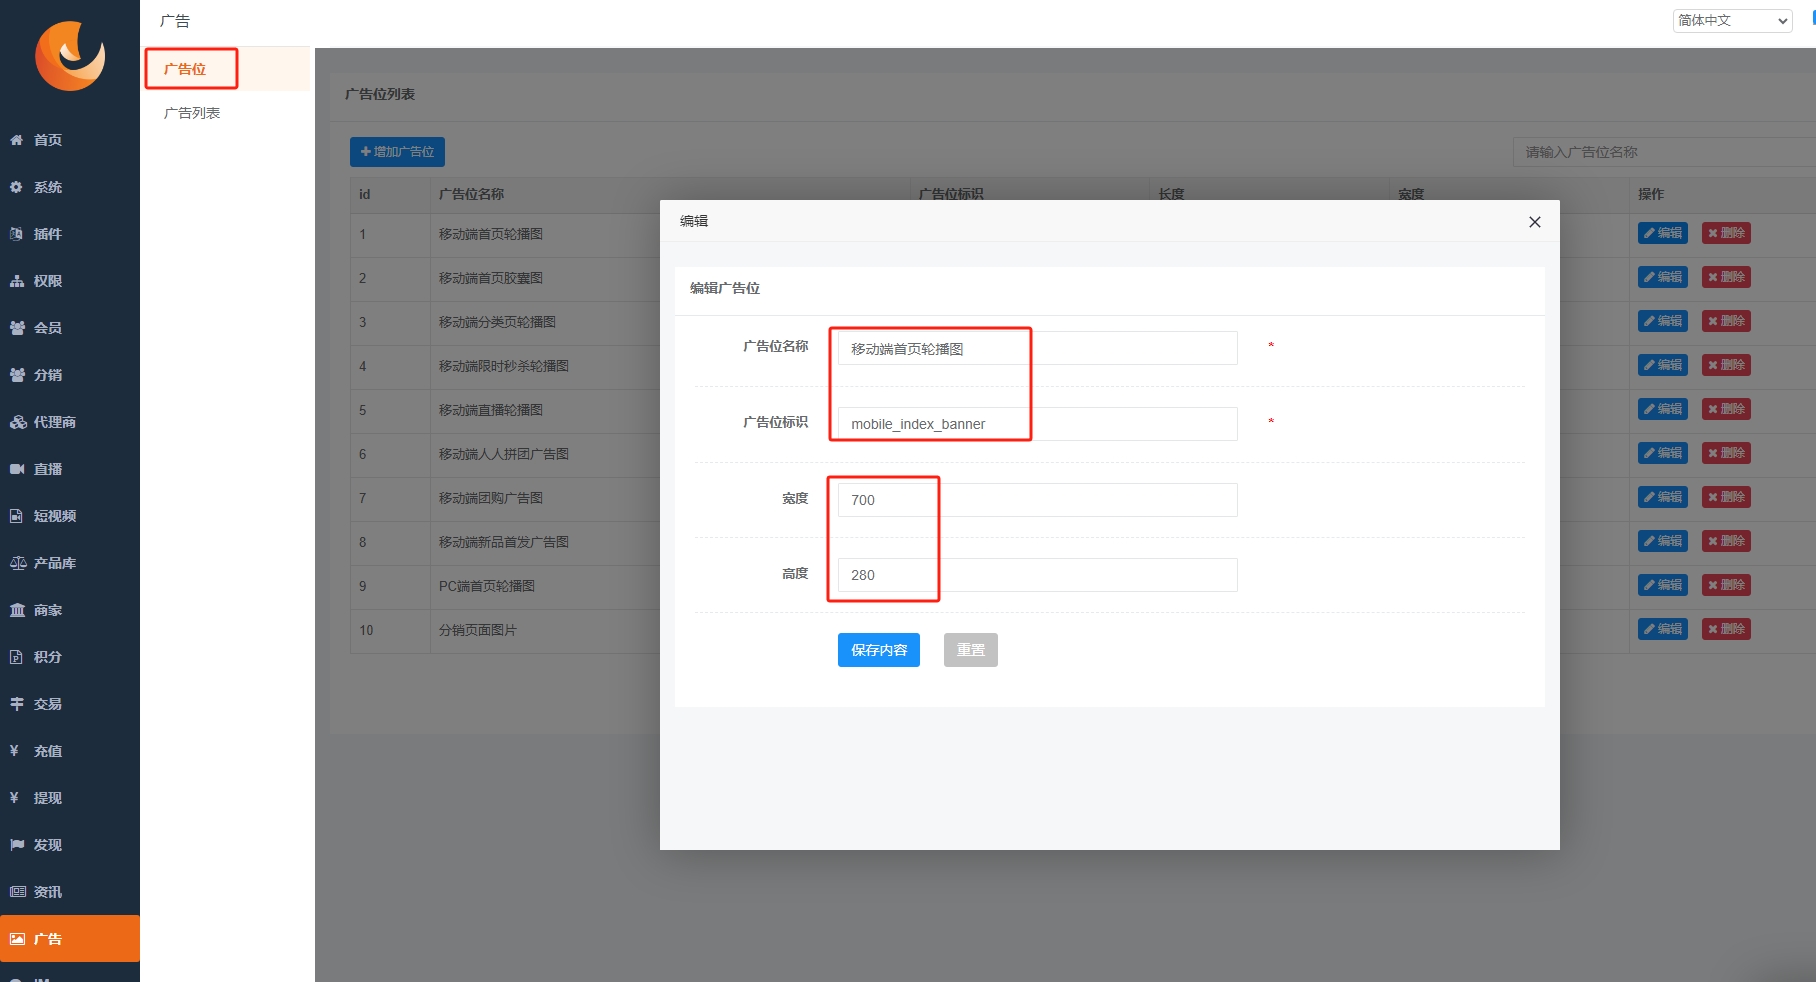
Task: Open the 代理商 agents sidebar item
Action: pyautogui.click(x=70, y=422)
